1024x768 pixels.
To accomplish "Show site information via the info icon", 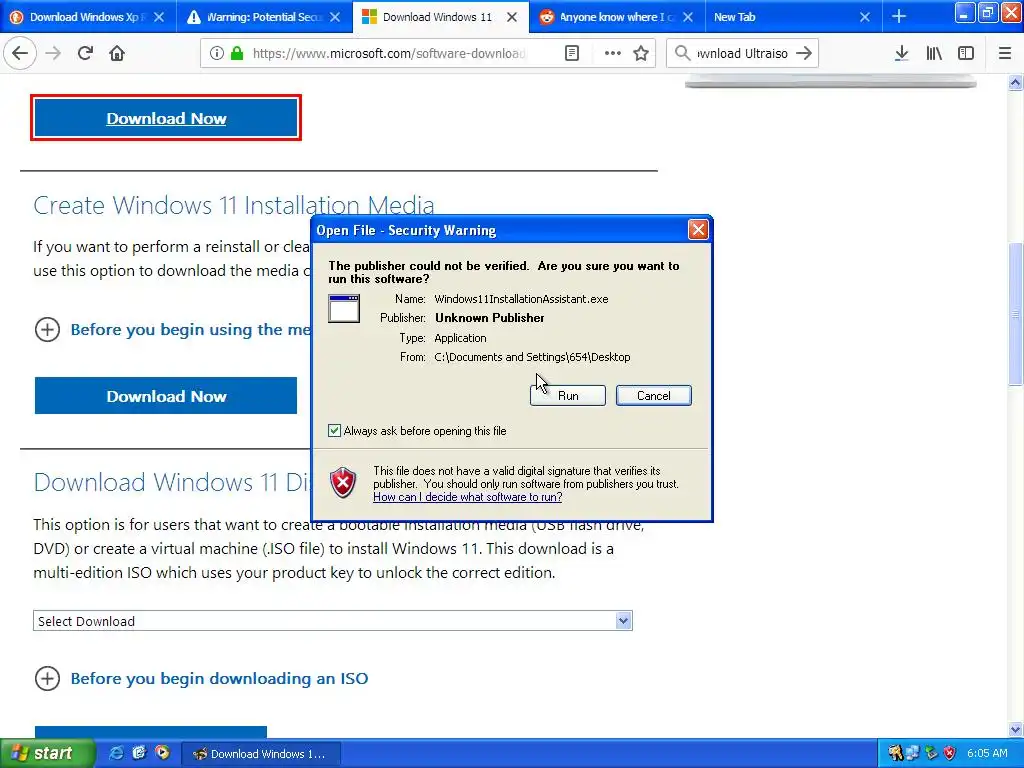I will [217, 54].
